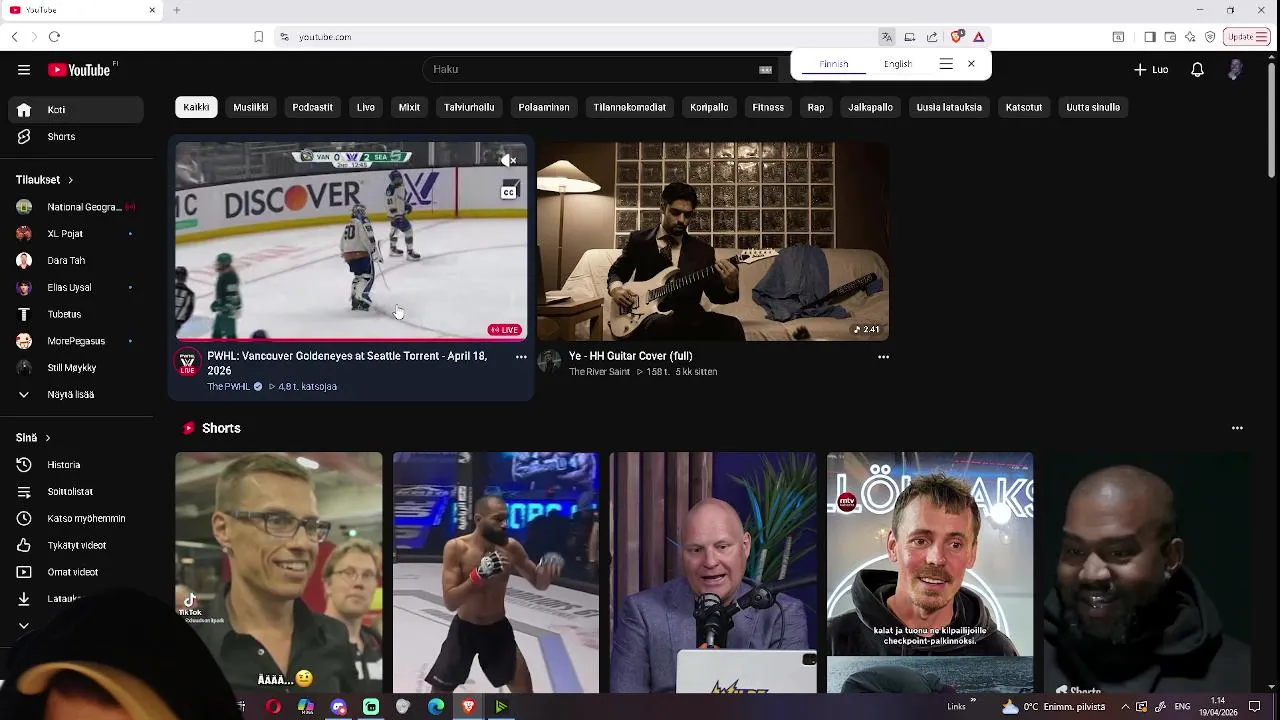Open Soittolistat in sidebar
1280x720 pixels.
(x=76, y=492)
